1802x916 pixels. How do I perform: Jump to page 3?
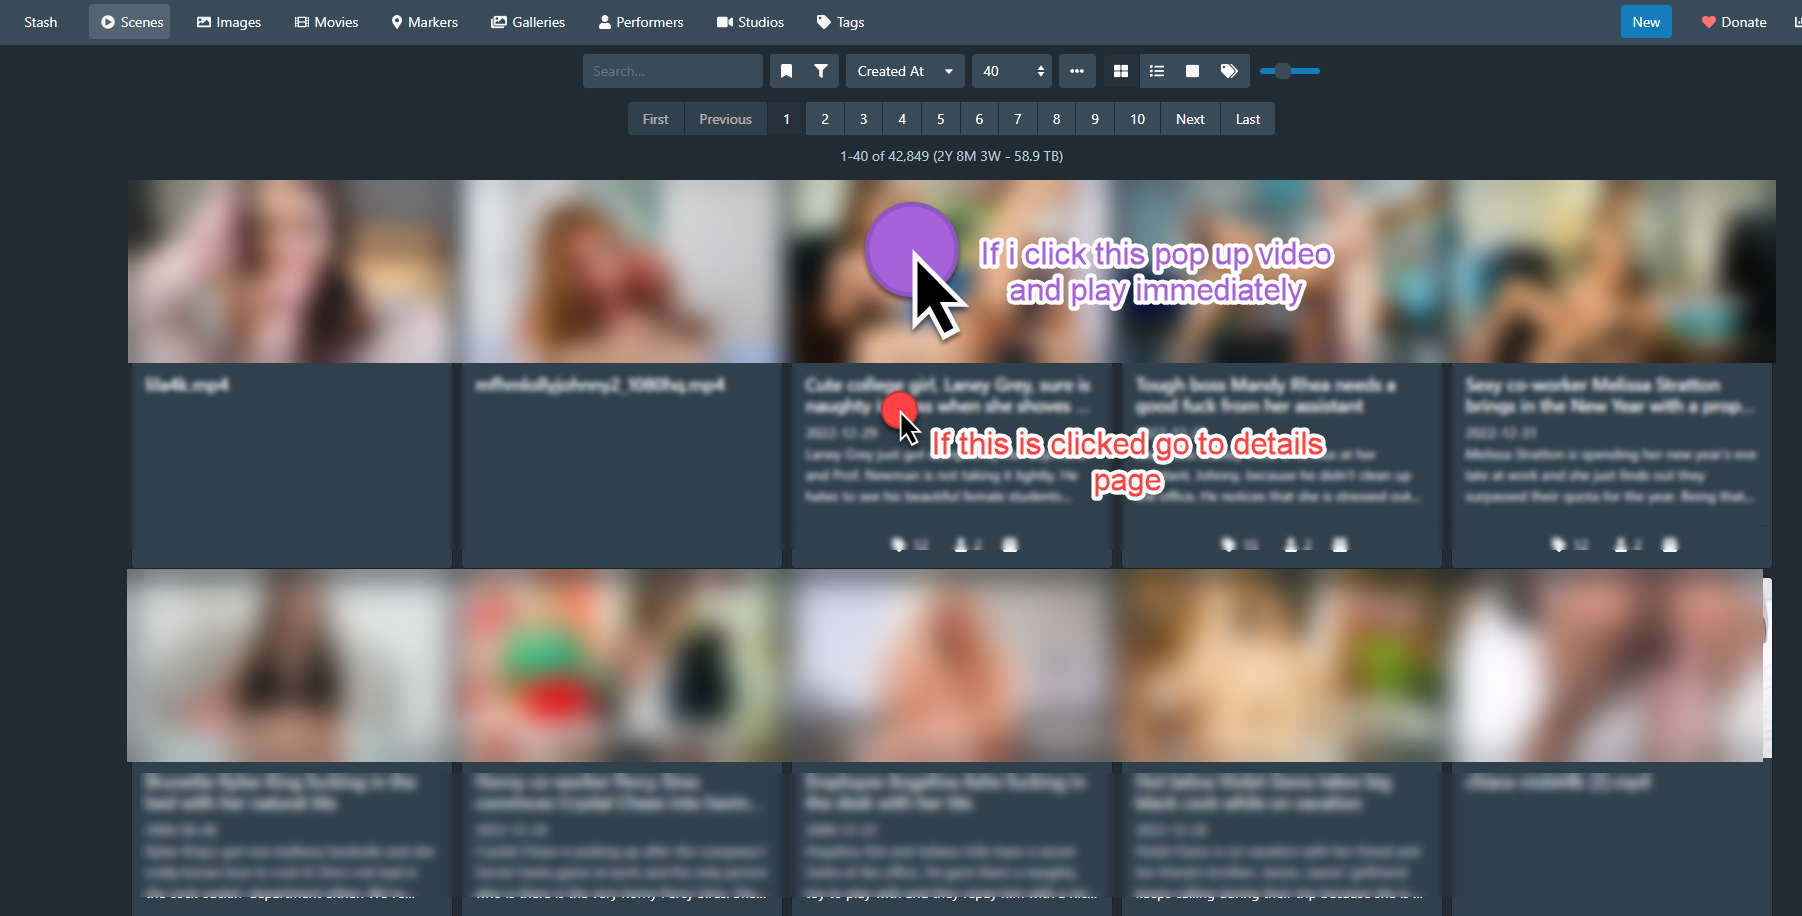[x=863, y=119]
